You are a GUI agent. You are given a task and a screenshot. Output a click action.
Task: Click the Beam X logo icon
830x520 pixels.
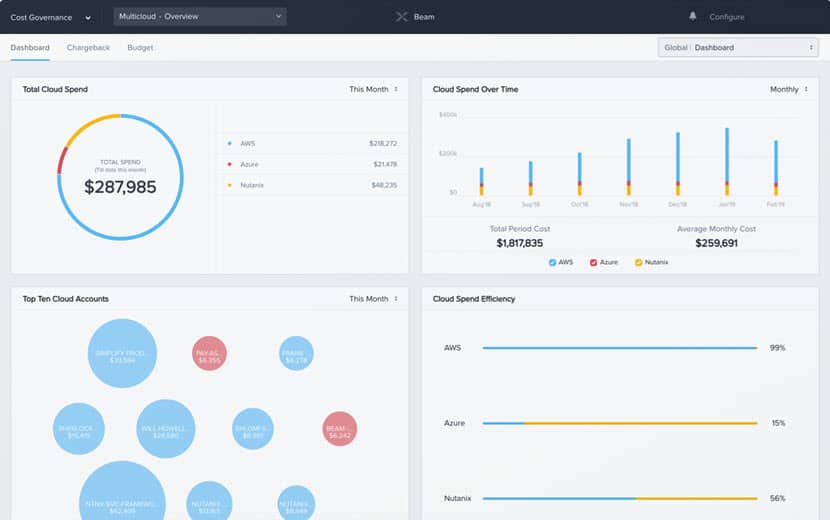pos(401,17)
